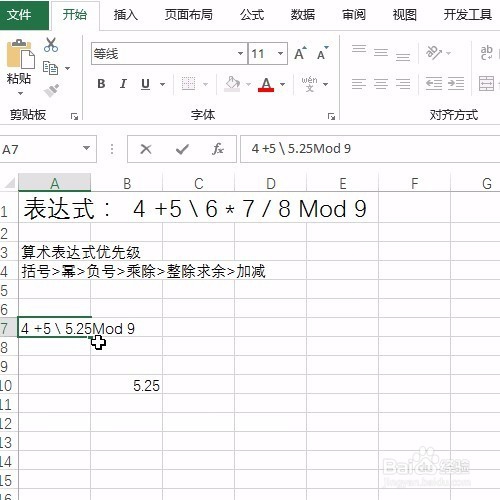Open the 文件 tab
This screenshot has width=500, height=500.
point(24,15)
